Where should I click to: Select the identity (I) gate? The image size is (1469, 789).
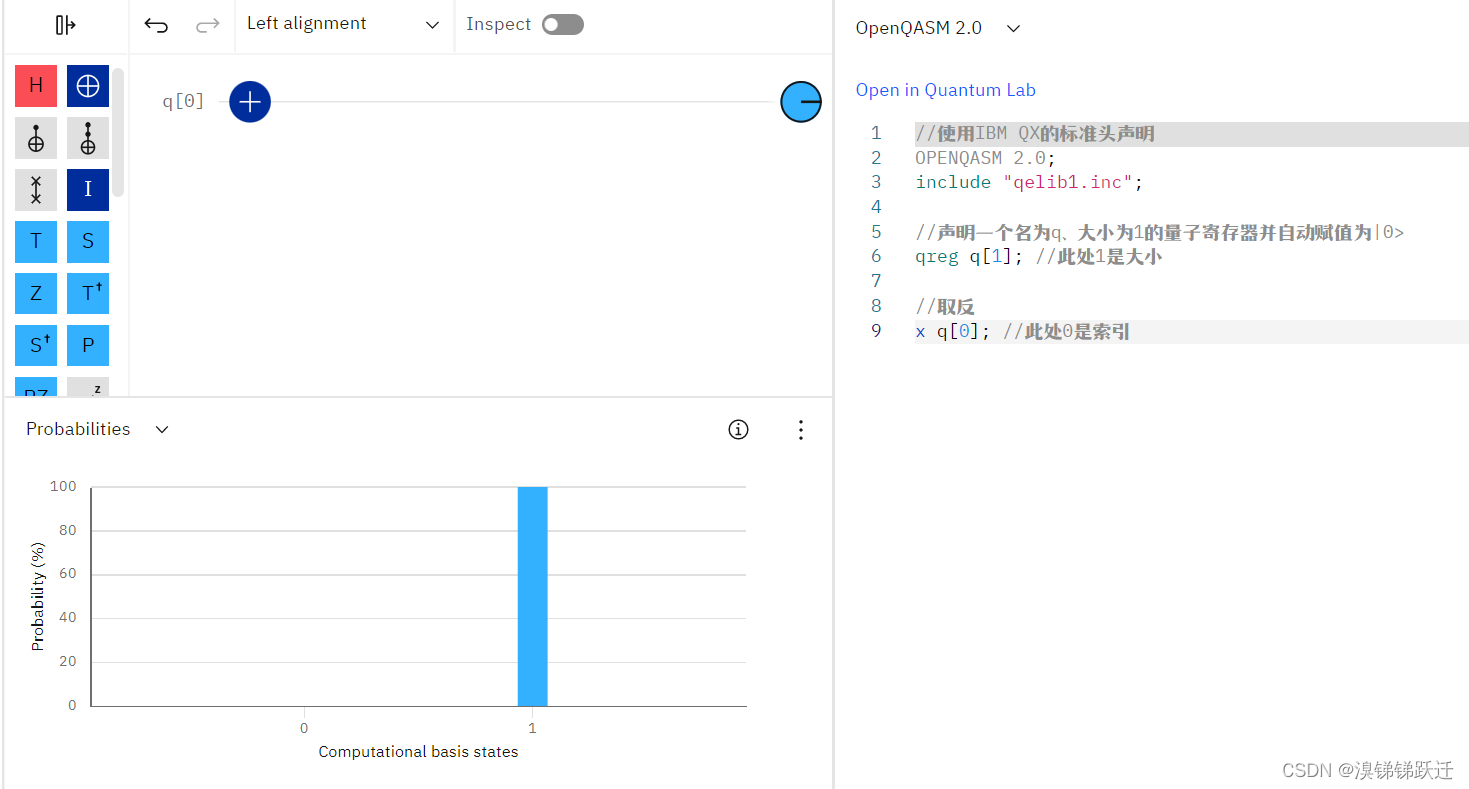pos(88,190)
